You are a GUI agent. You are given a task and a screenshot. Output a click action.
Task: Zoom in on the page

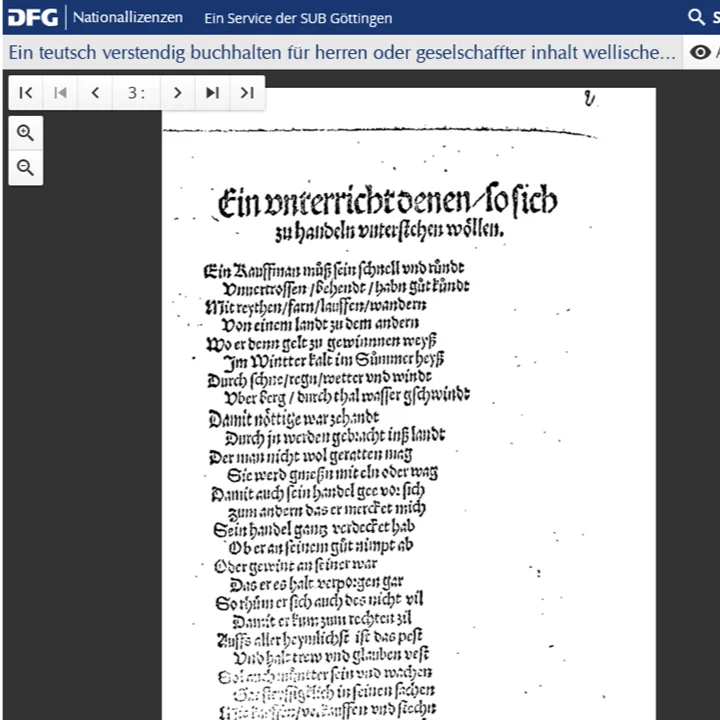(26, 133)
